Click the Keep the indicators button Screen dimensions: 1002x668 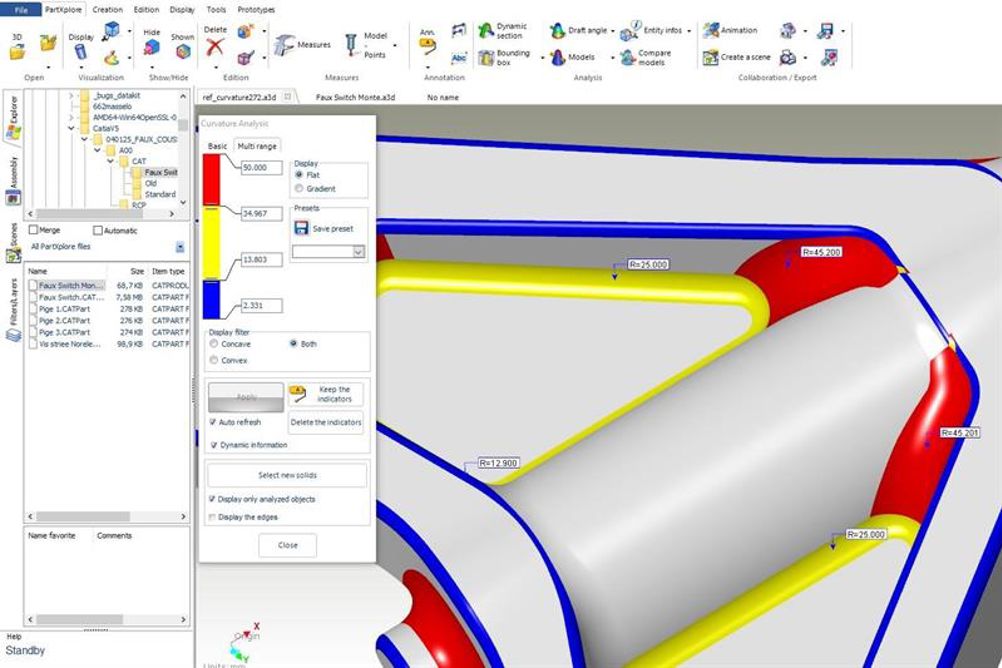(x=326, y=394)
